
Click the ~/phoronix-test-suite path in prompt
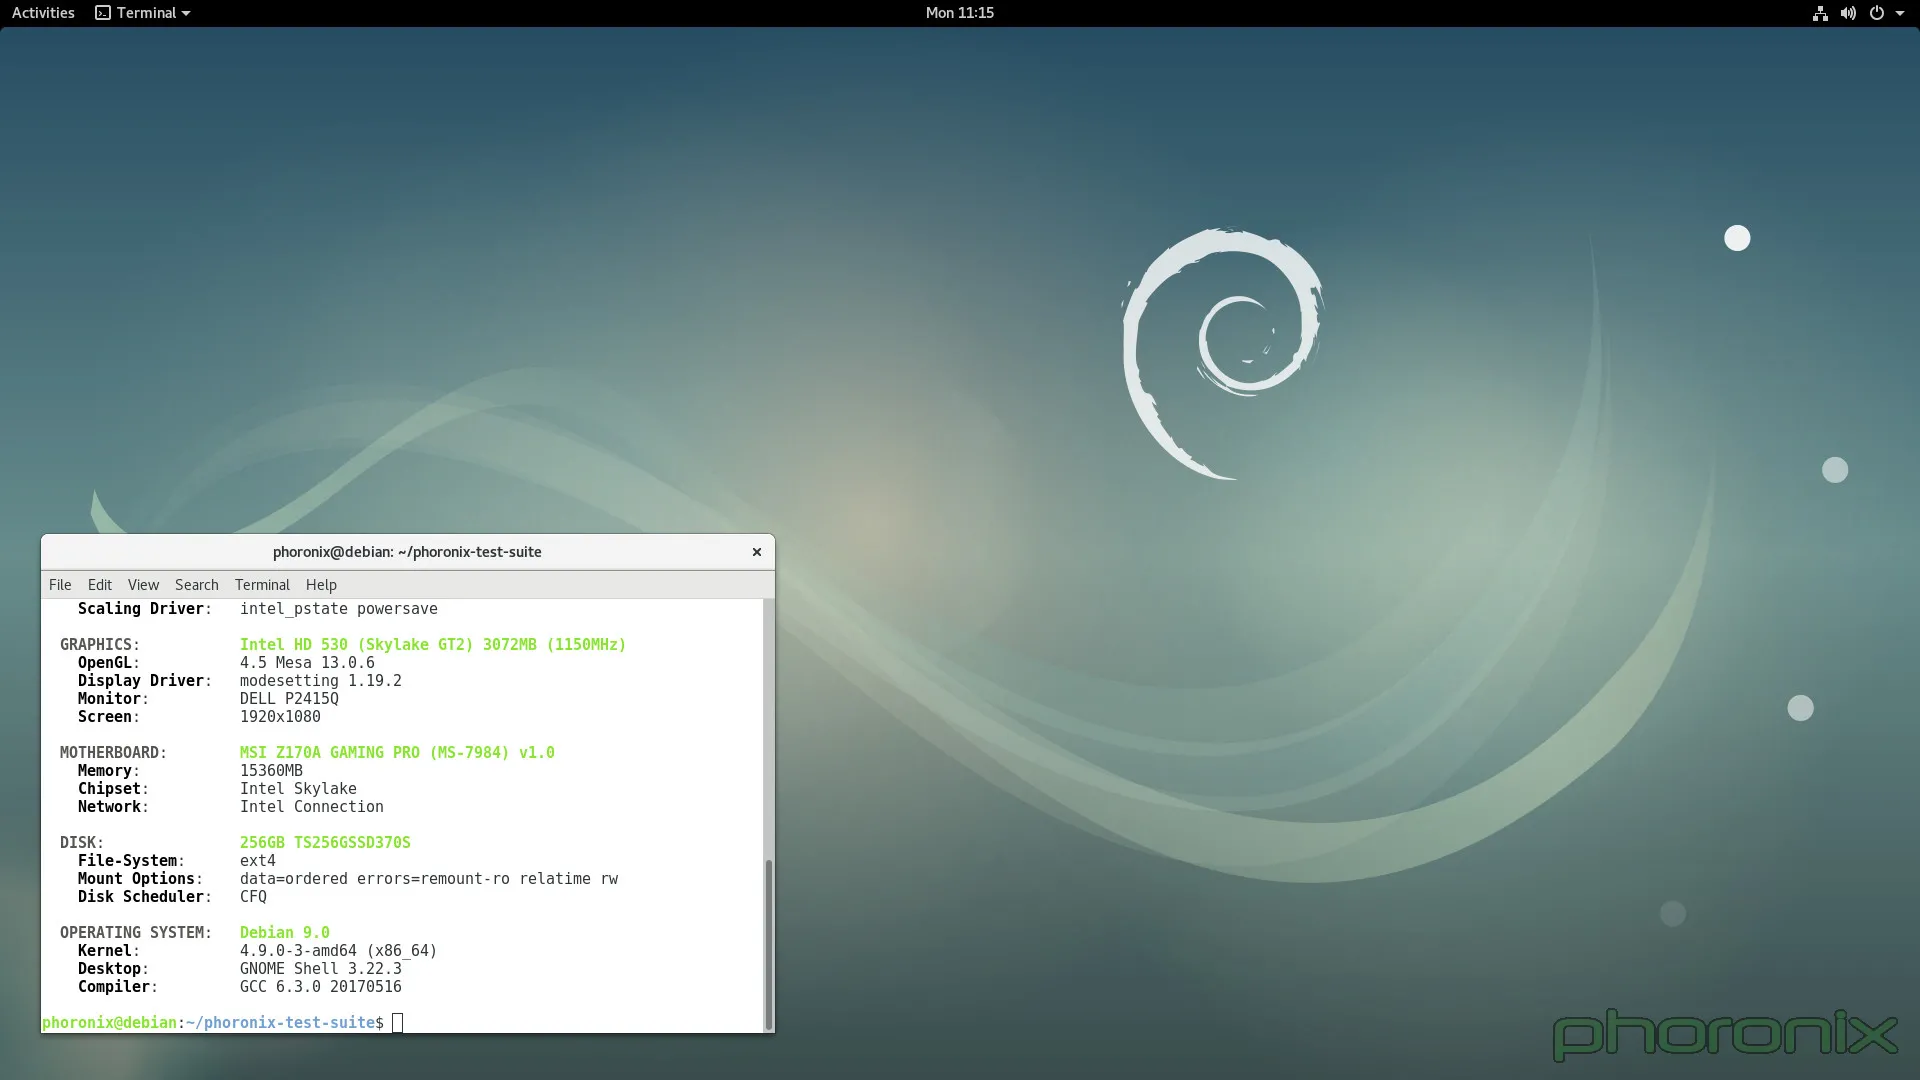280,1023
